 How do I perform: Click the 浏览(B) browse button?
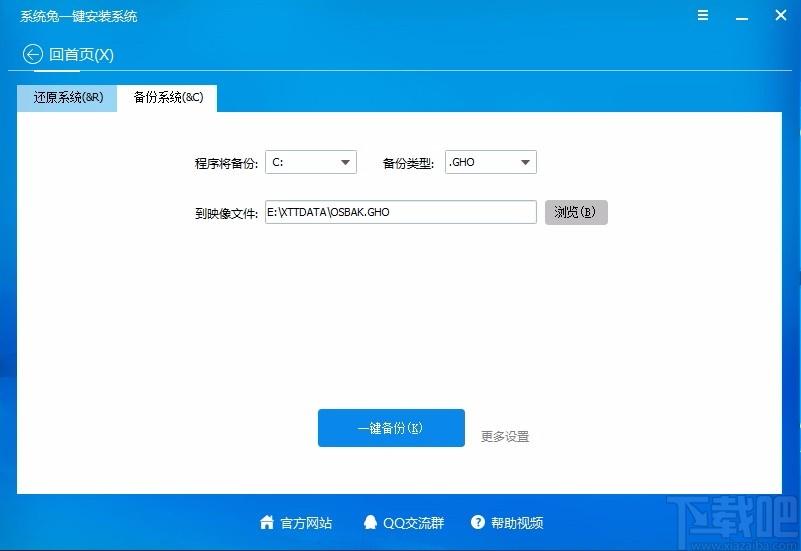(x=576, y=212)
